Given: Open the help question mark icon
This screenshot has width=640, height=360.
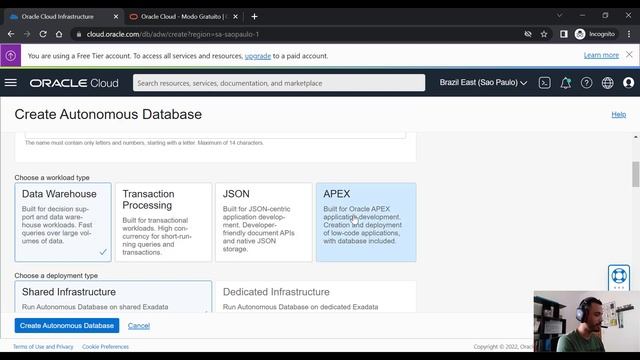Looking at the screenshot, I should (x=587, y=83).
